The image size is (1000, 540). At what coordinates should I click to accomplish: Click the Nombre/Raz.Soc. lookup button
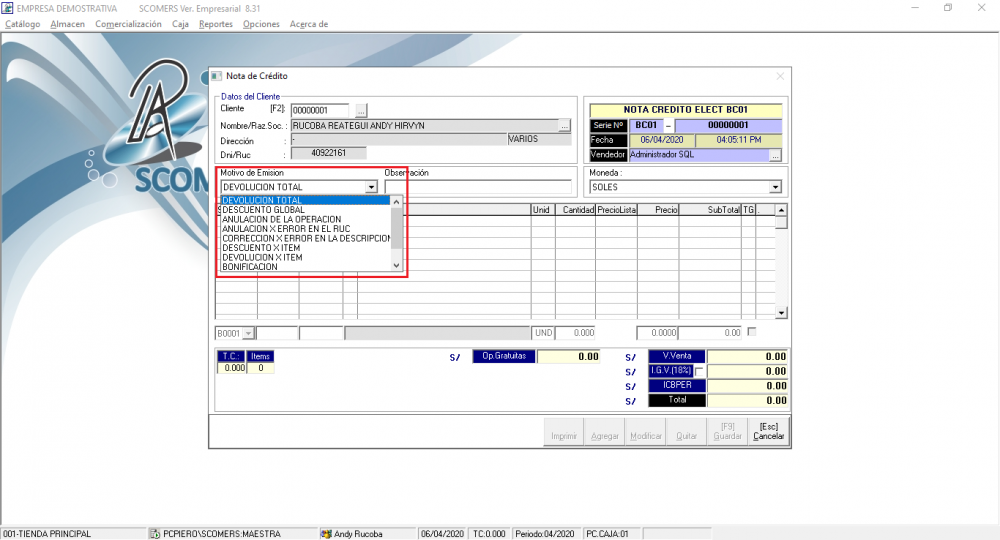[x=564, y=126]
